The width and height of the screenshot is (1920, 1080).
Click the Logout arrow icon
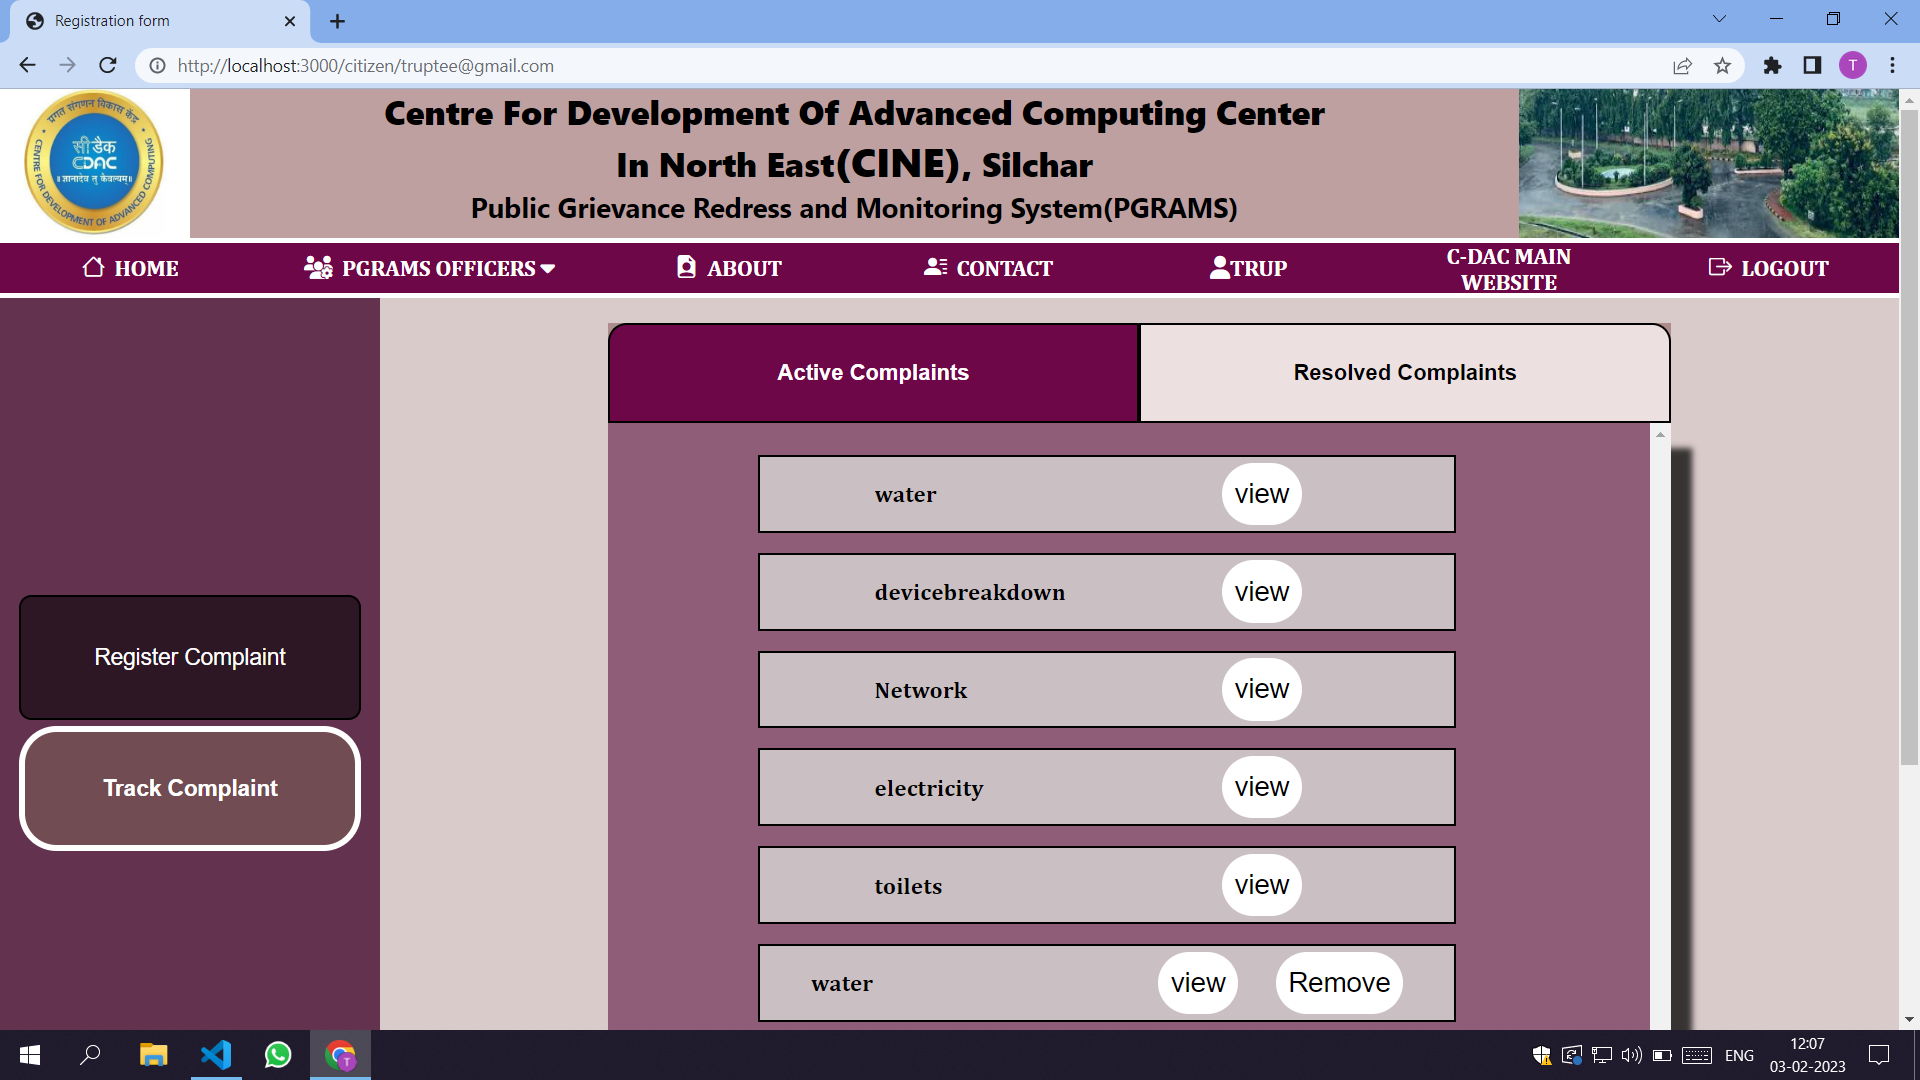coord(1719,267)
